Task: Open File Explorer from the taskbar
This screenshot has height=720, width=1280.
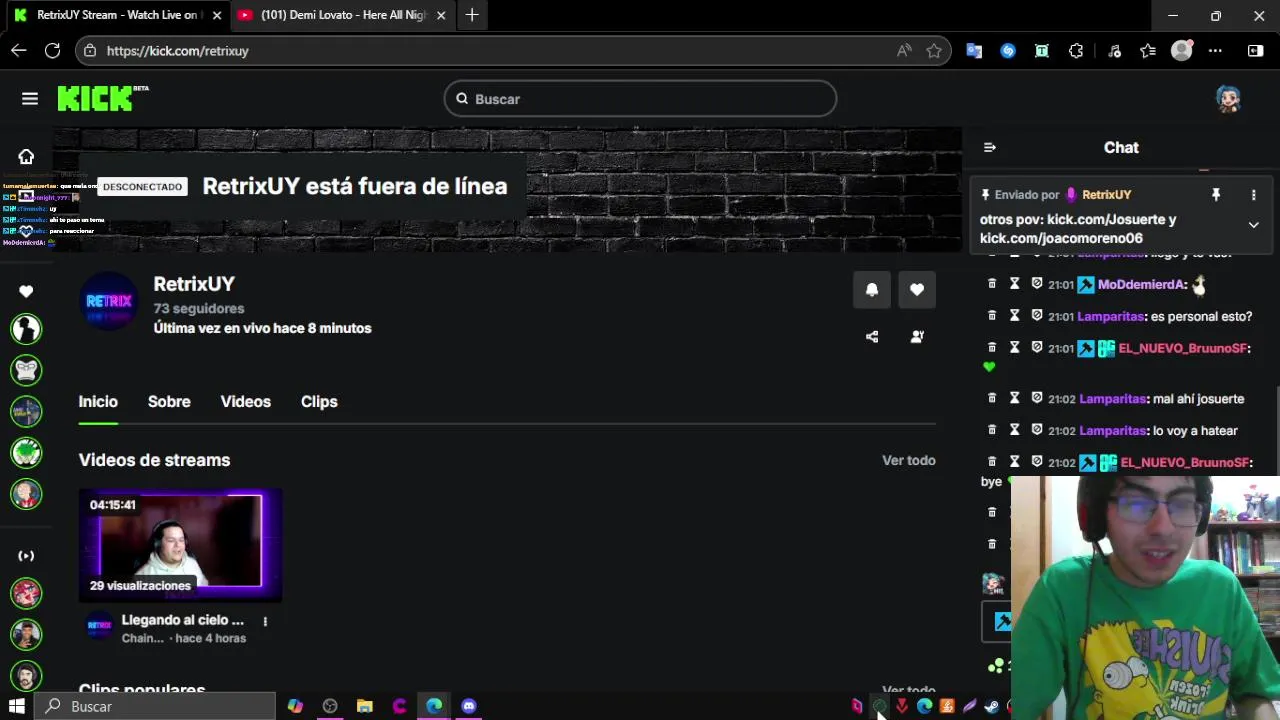Action: pos(365,706)
